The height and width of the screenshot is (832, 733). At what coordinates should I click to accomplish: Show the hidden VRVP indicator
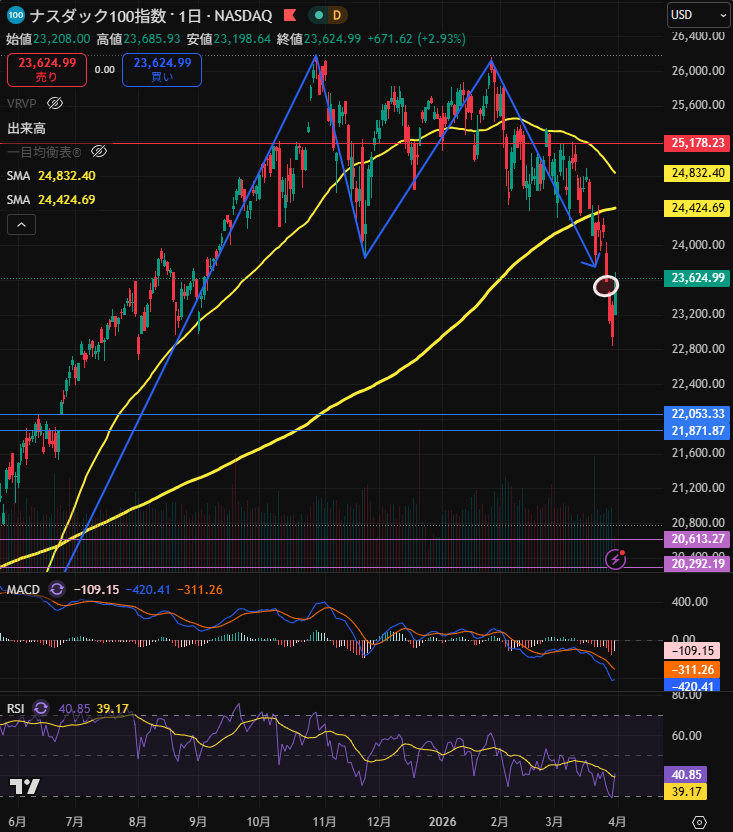click(56, 103)
